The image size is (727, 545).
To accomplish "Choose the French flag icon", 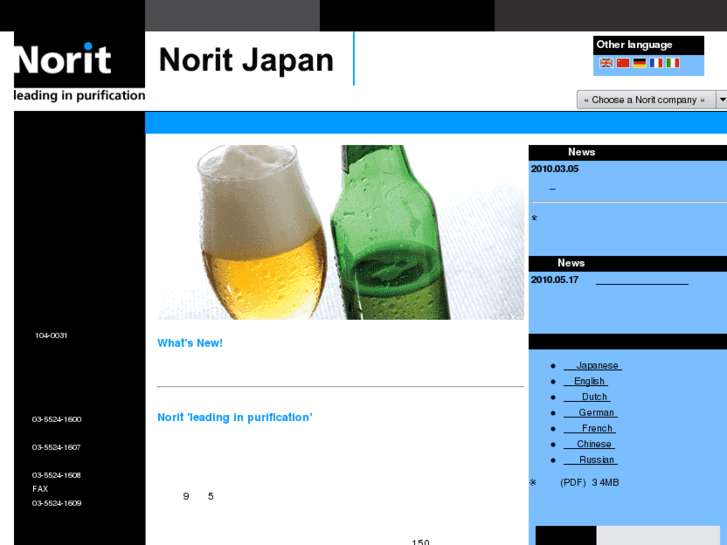I will pyautogui.click(x=656, y=63).
